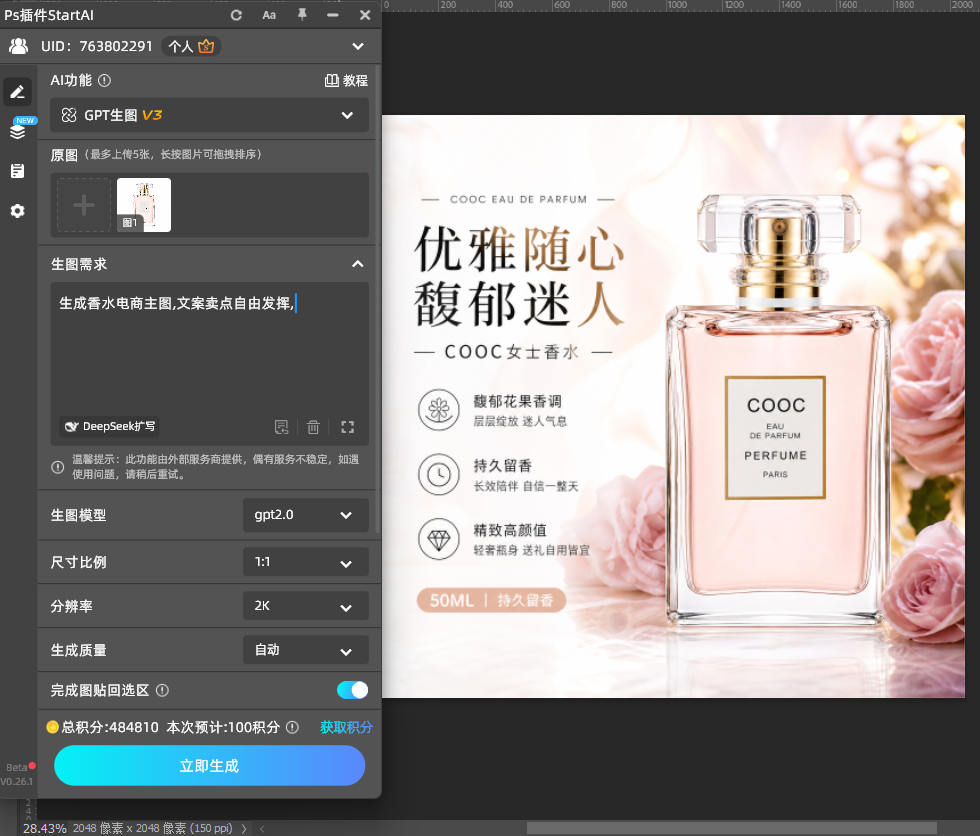
Task: Click the 优雅随心 headline on canvas
Action: (520, 249)
